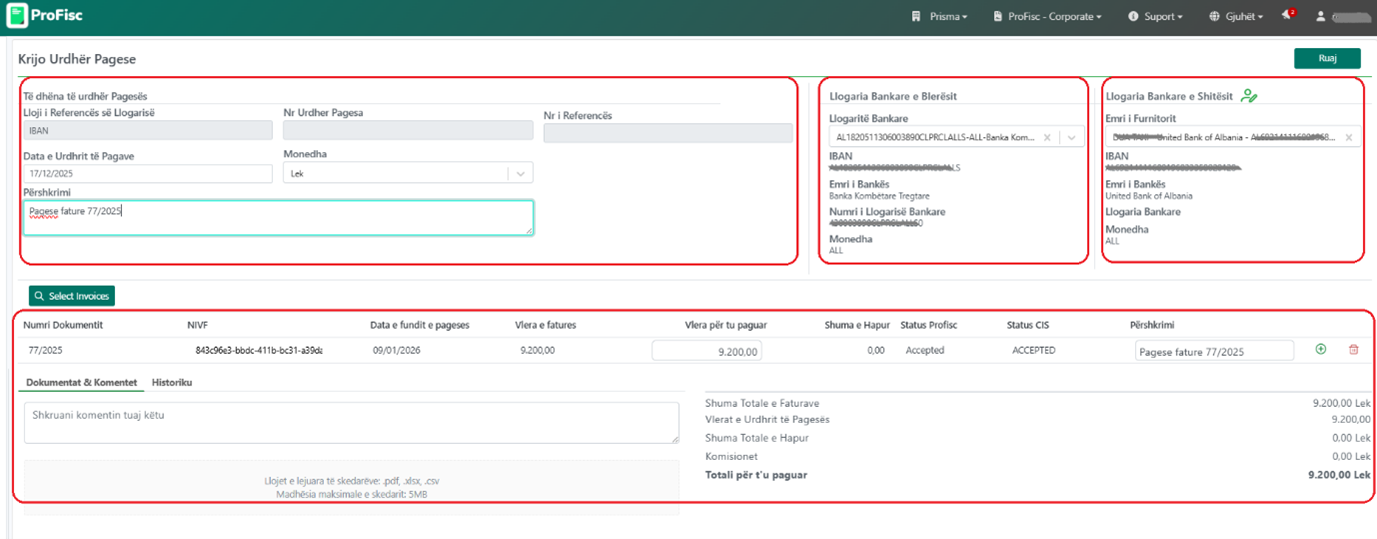Open the Gjuhët language menu
Image resolution: width=1377 pixels, height=539 pixels.
(1236, 17)
